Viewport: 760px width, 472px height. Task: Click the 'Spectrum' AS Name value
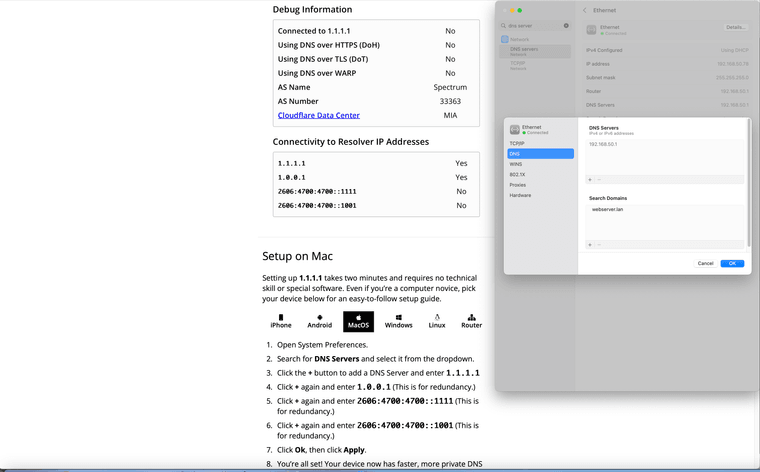pyautogui.click(x=450, y=87)
